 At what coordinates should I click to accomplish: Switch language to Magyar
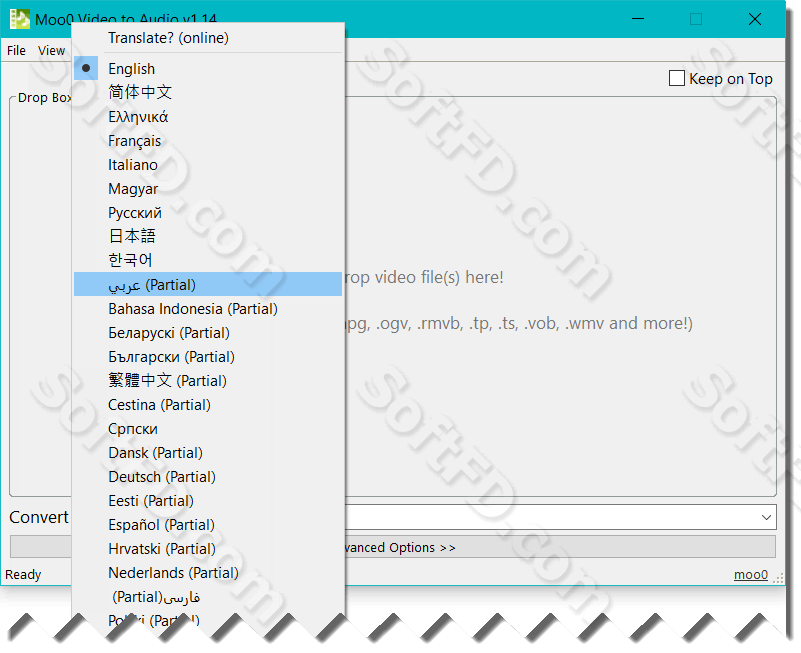[x=208, y=189]
